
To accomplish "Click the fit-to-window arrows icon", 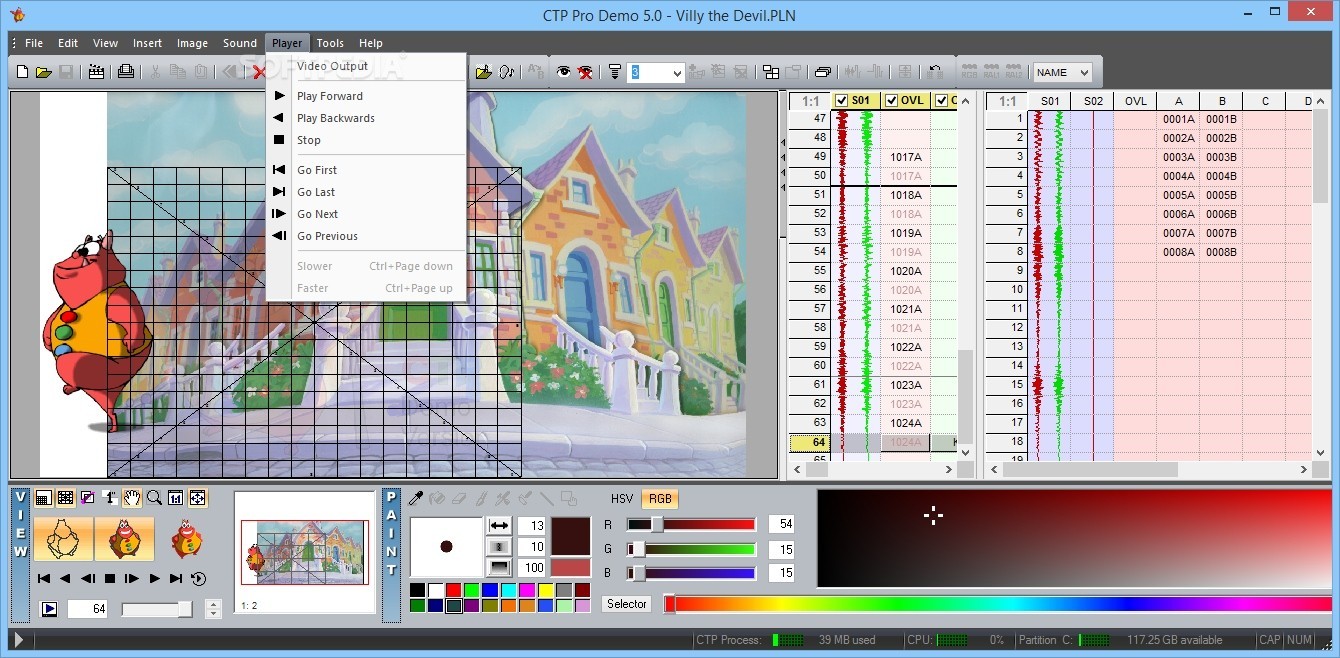I will [198, 497].
